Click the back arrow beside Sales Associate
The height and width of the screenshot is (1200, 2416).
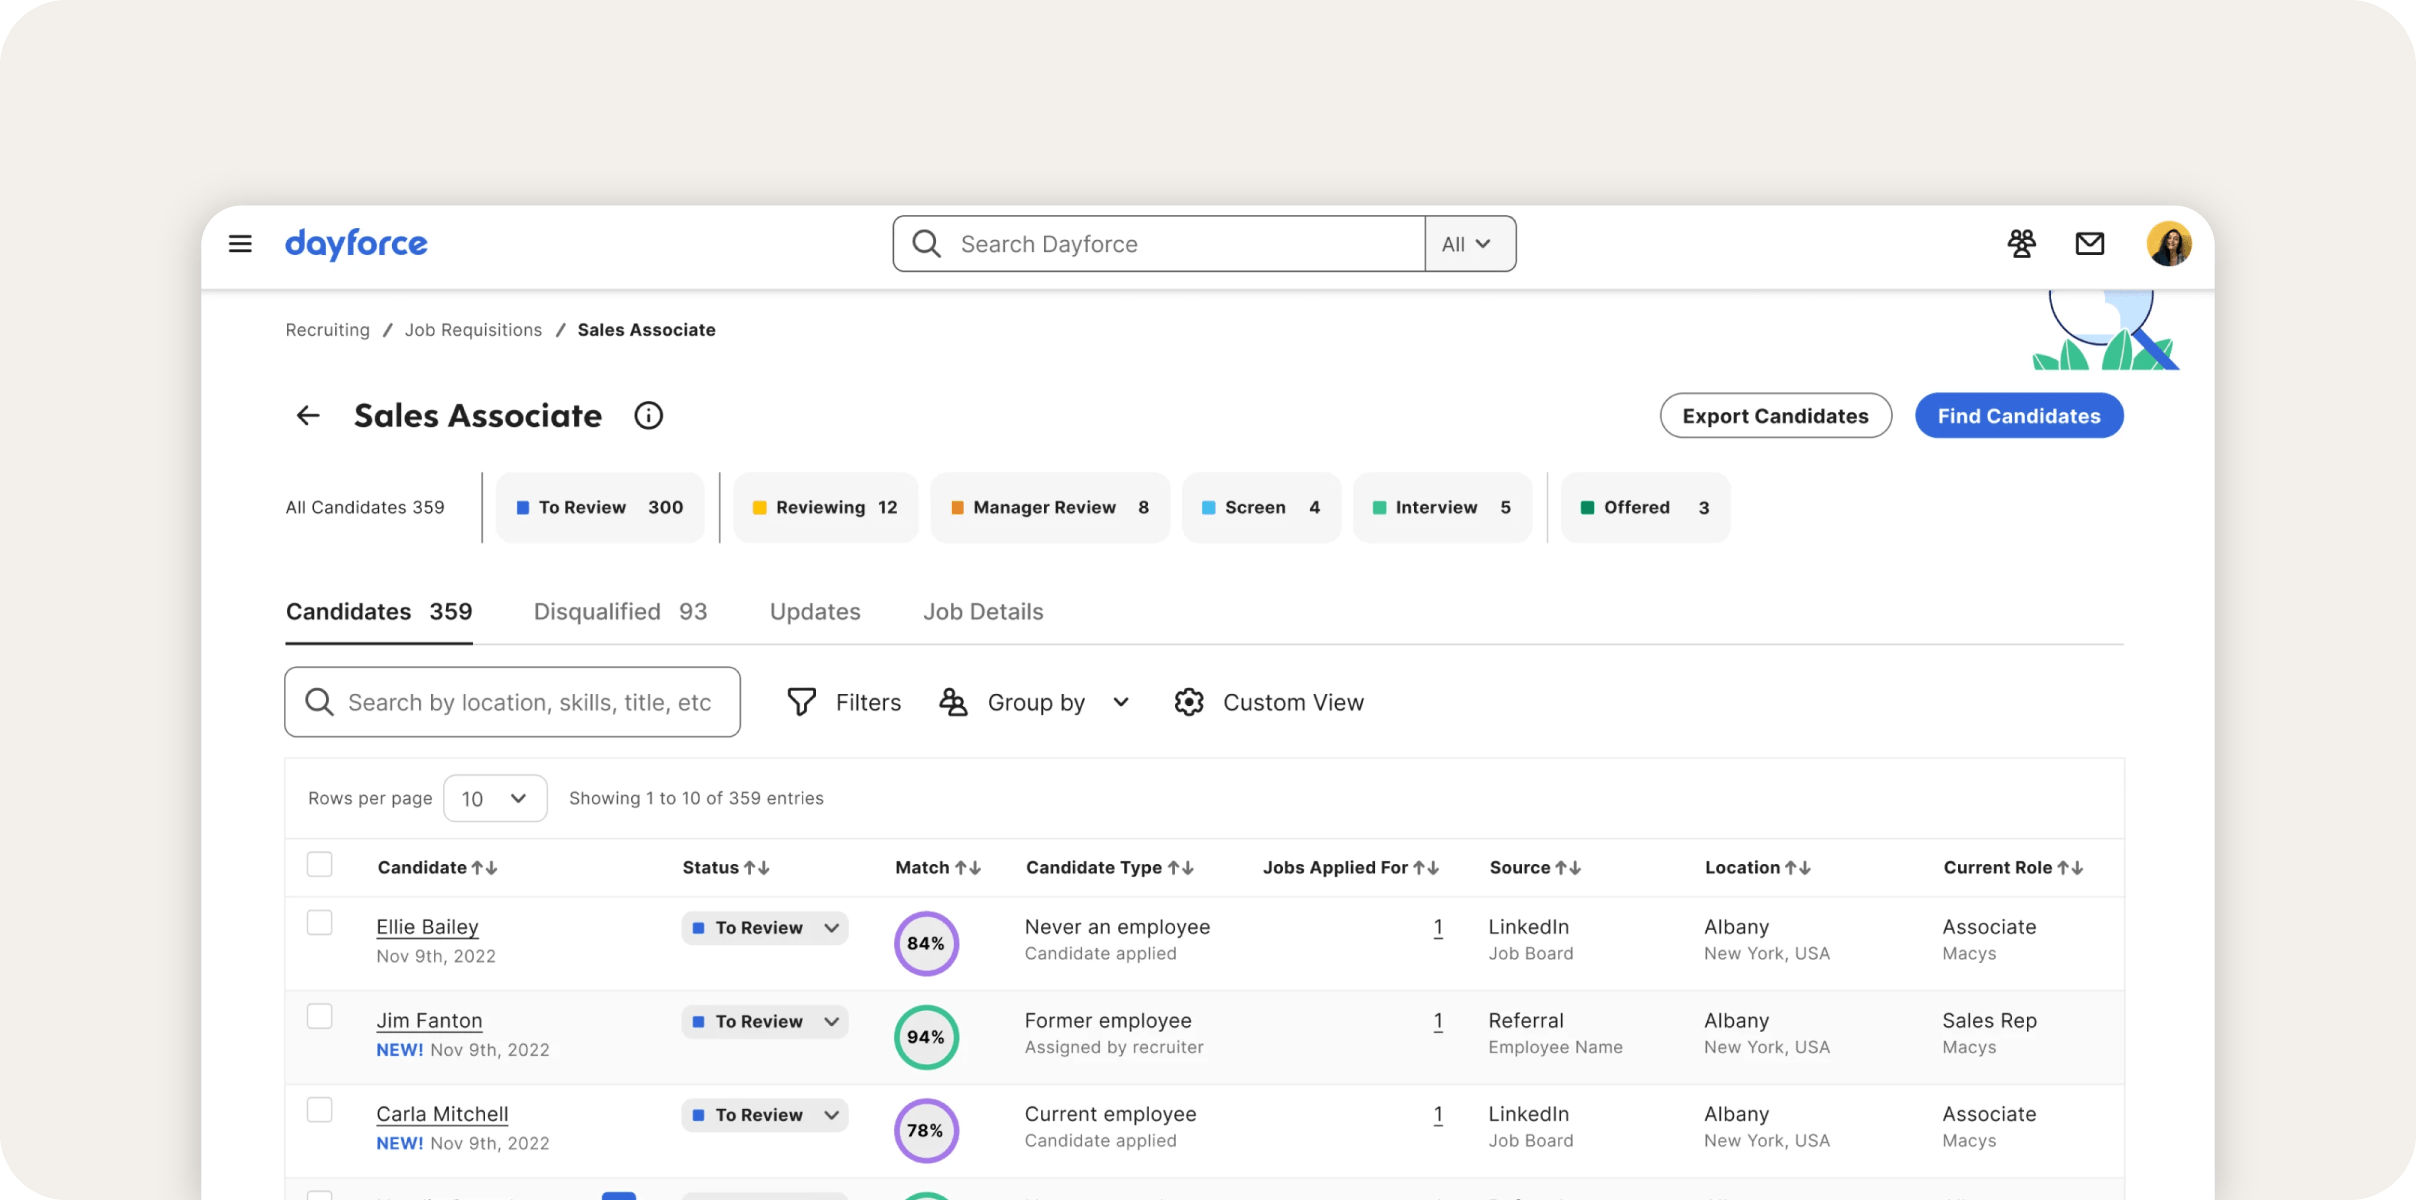307,415
